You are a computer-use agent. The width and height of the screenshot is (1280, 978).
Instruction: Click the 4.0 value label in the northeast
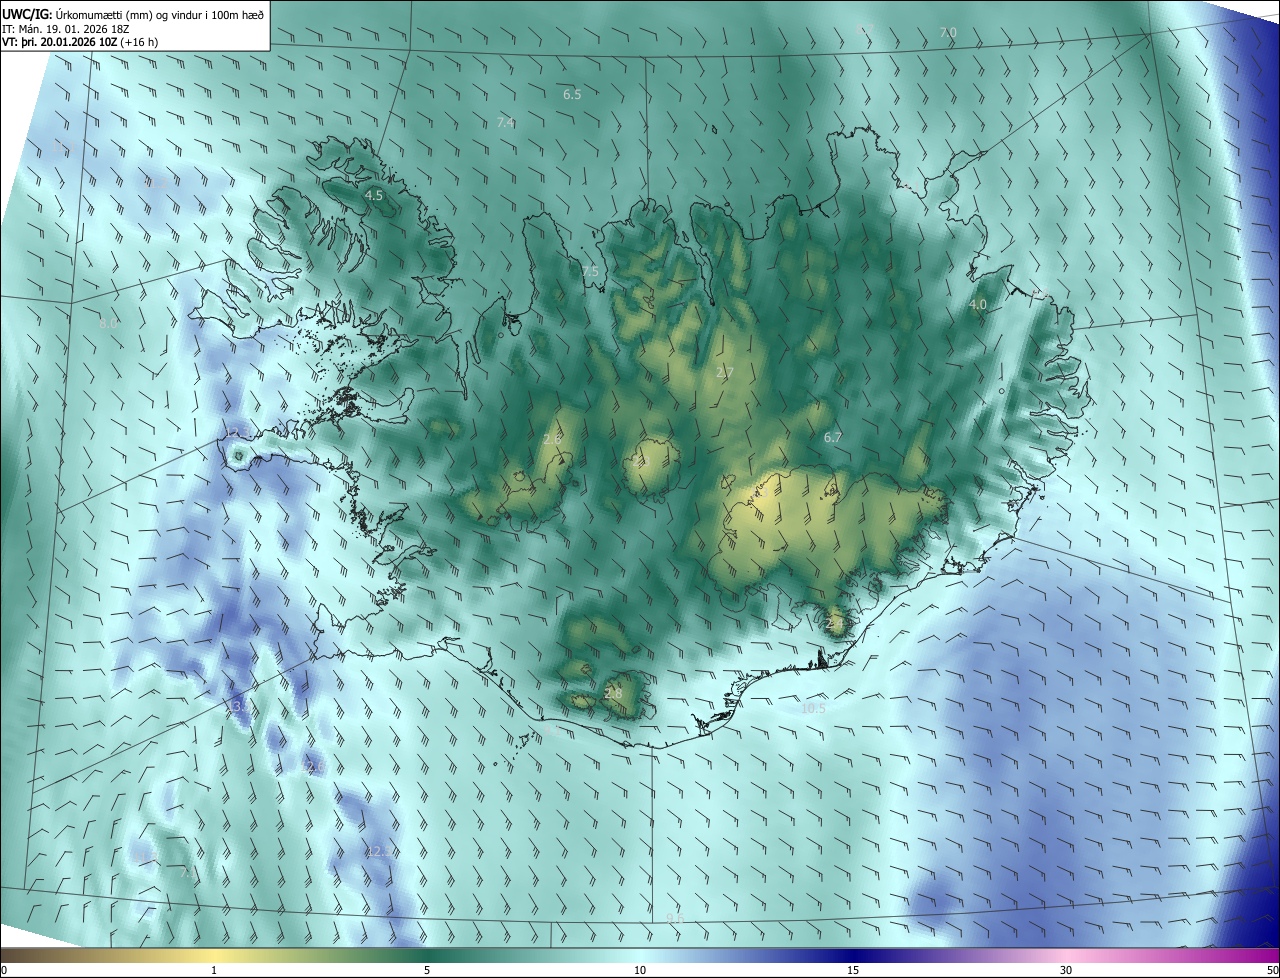pyautogui.click(x=978, y=305)
